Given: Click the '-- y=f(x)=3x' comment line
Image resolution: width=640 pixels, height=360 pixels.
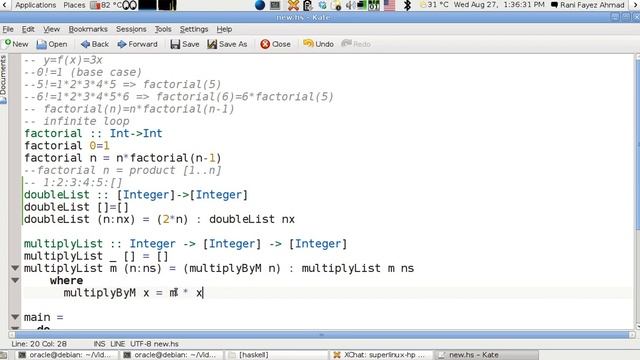Looking at the screenshot, I should [63, 60].
